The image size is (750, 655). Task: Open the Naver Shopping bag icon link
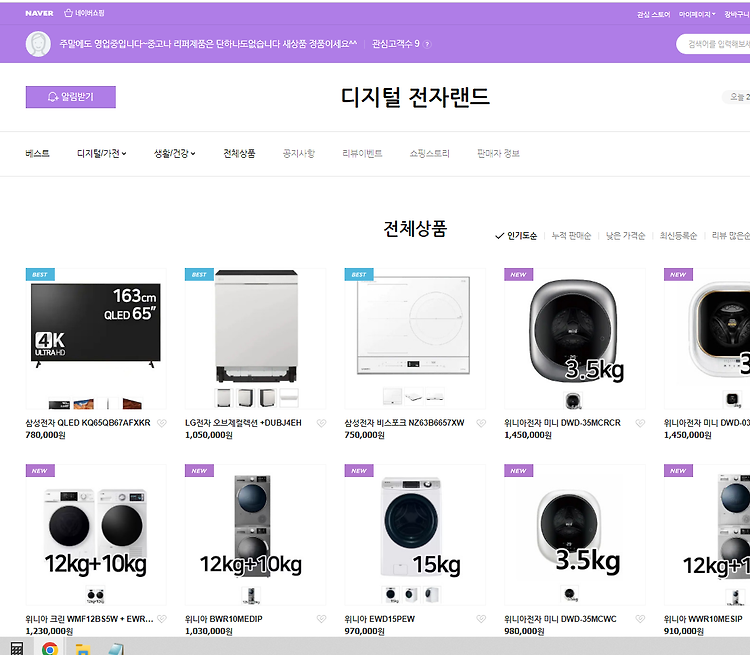84,13
